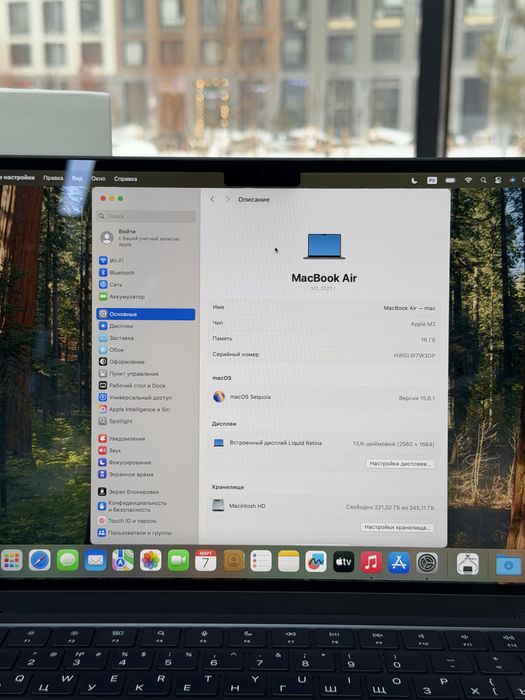Open Messages from the Dock
This screenshot has width=525, height=700.
[x=67, y=560]
